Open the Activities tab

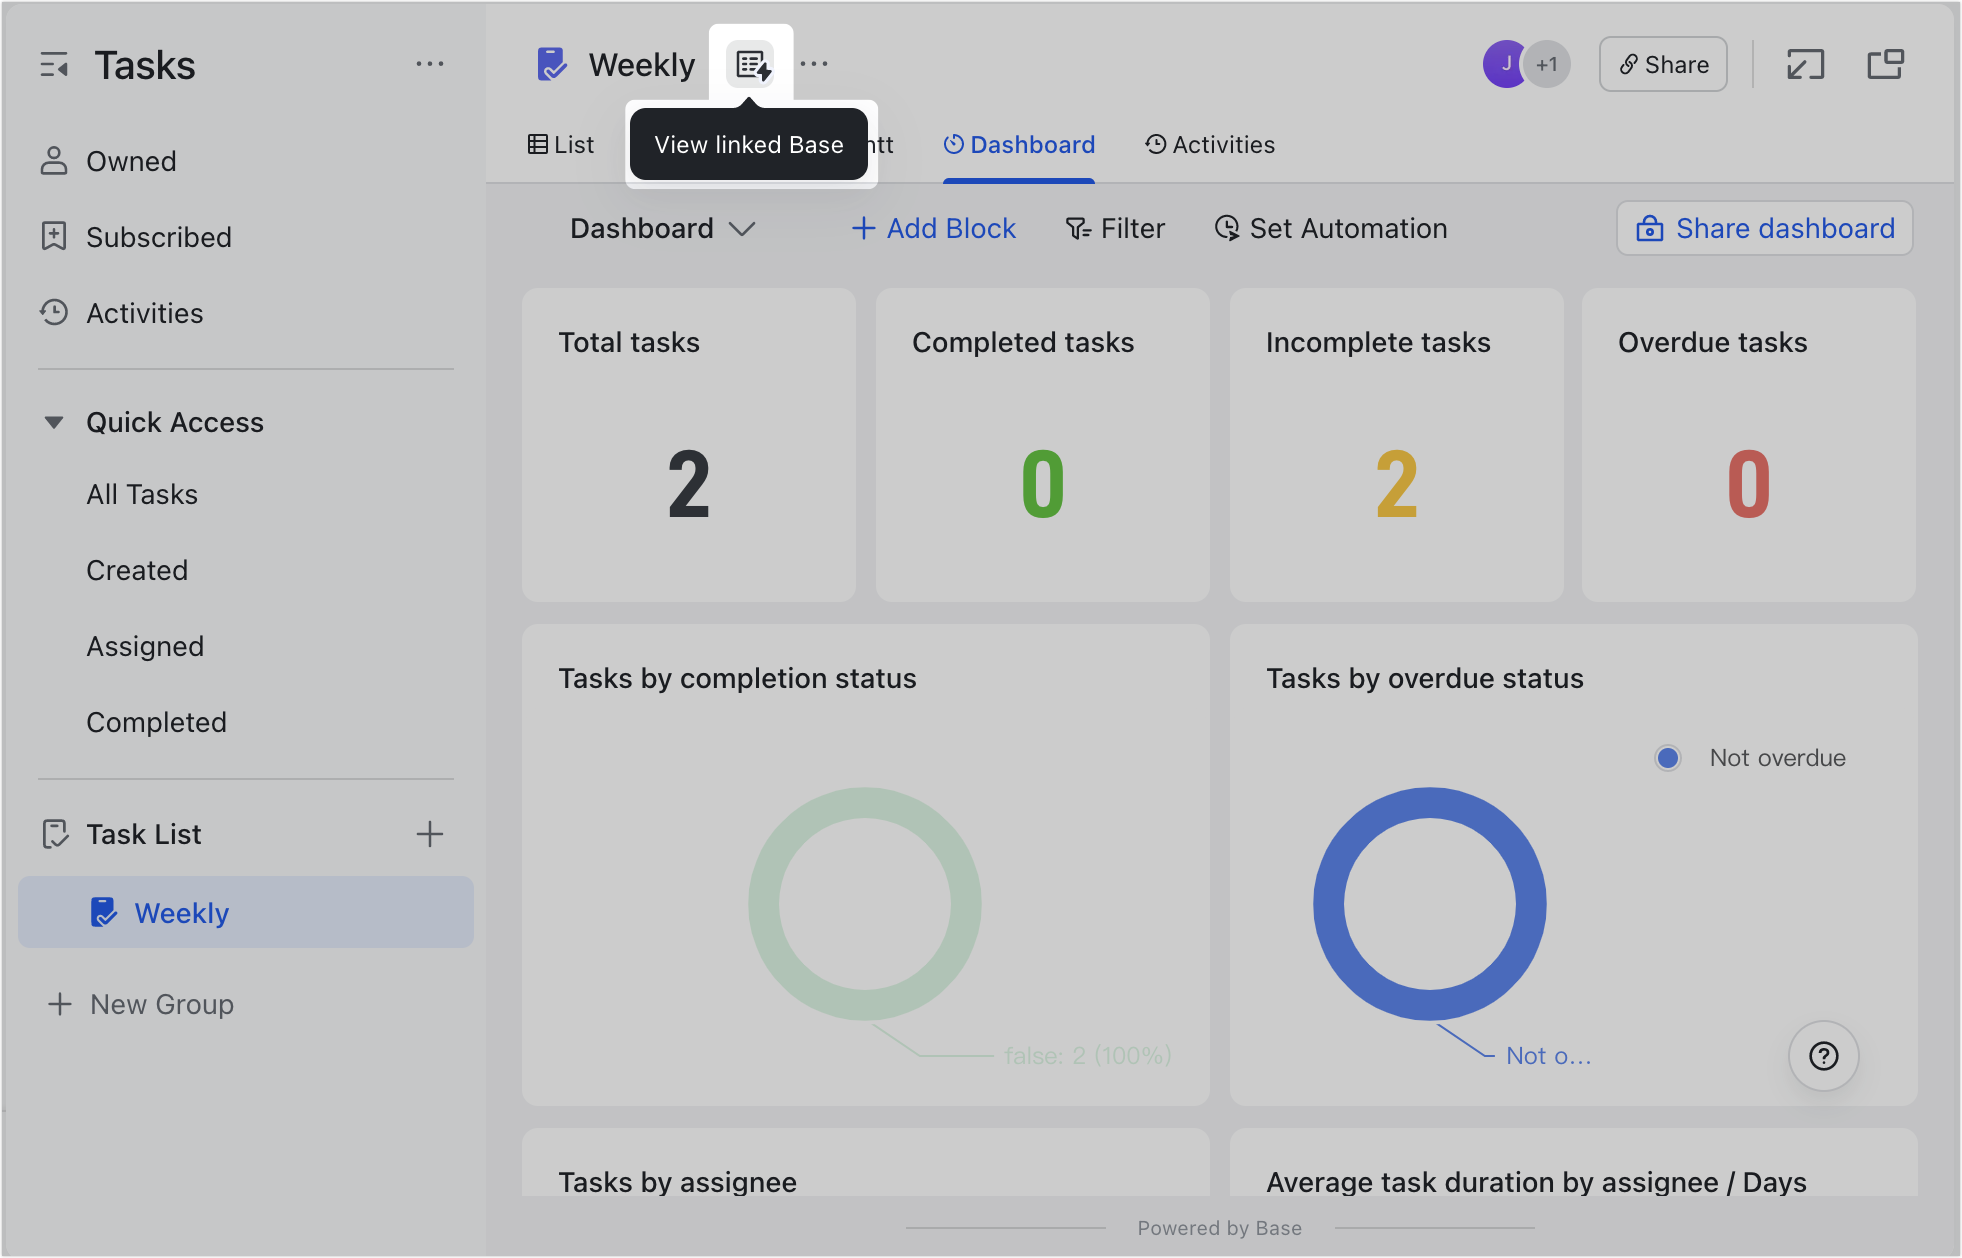pyautogui.click(x=1210, y=144)
